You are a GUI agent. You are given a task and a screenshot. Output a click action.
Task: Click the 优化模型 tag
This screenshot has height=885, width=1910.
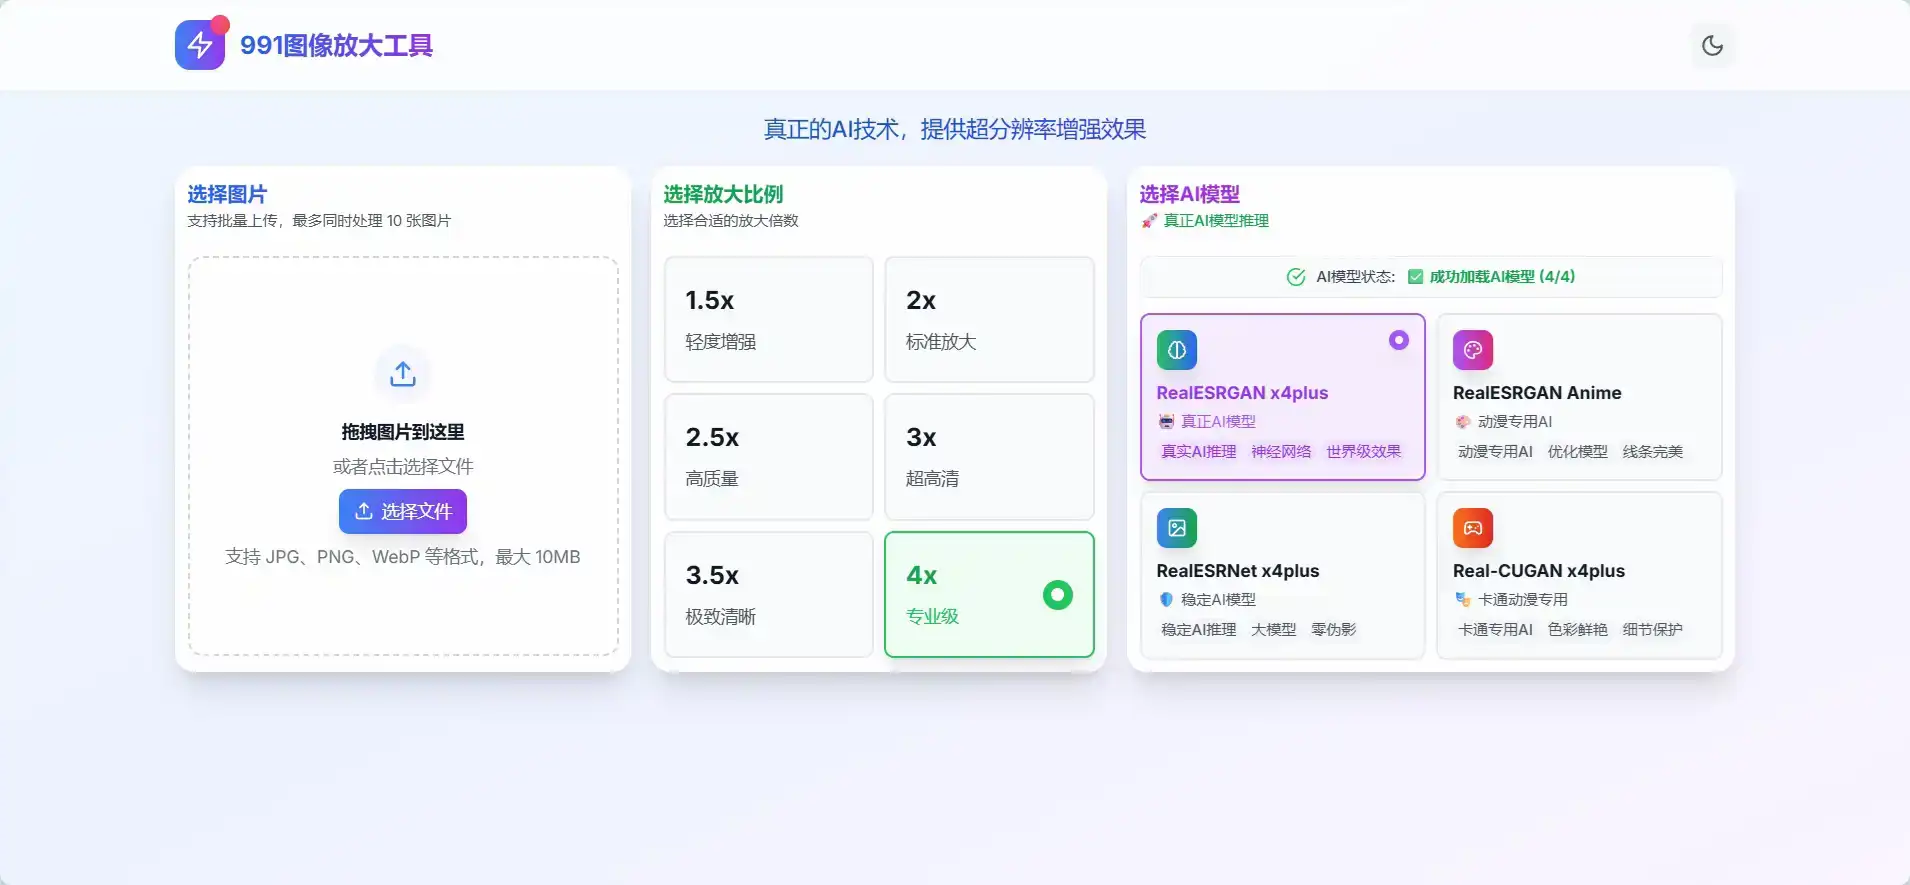[x=1578, y=452]
